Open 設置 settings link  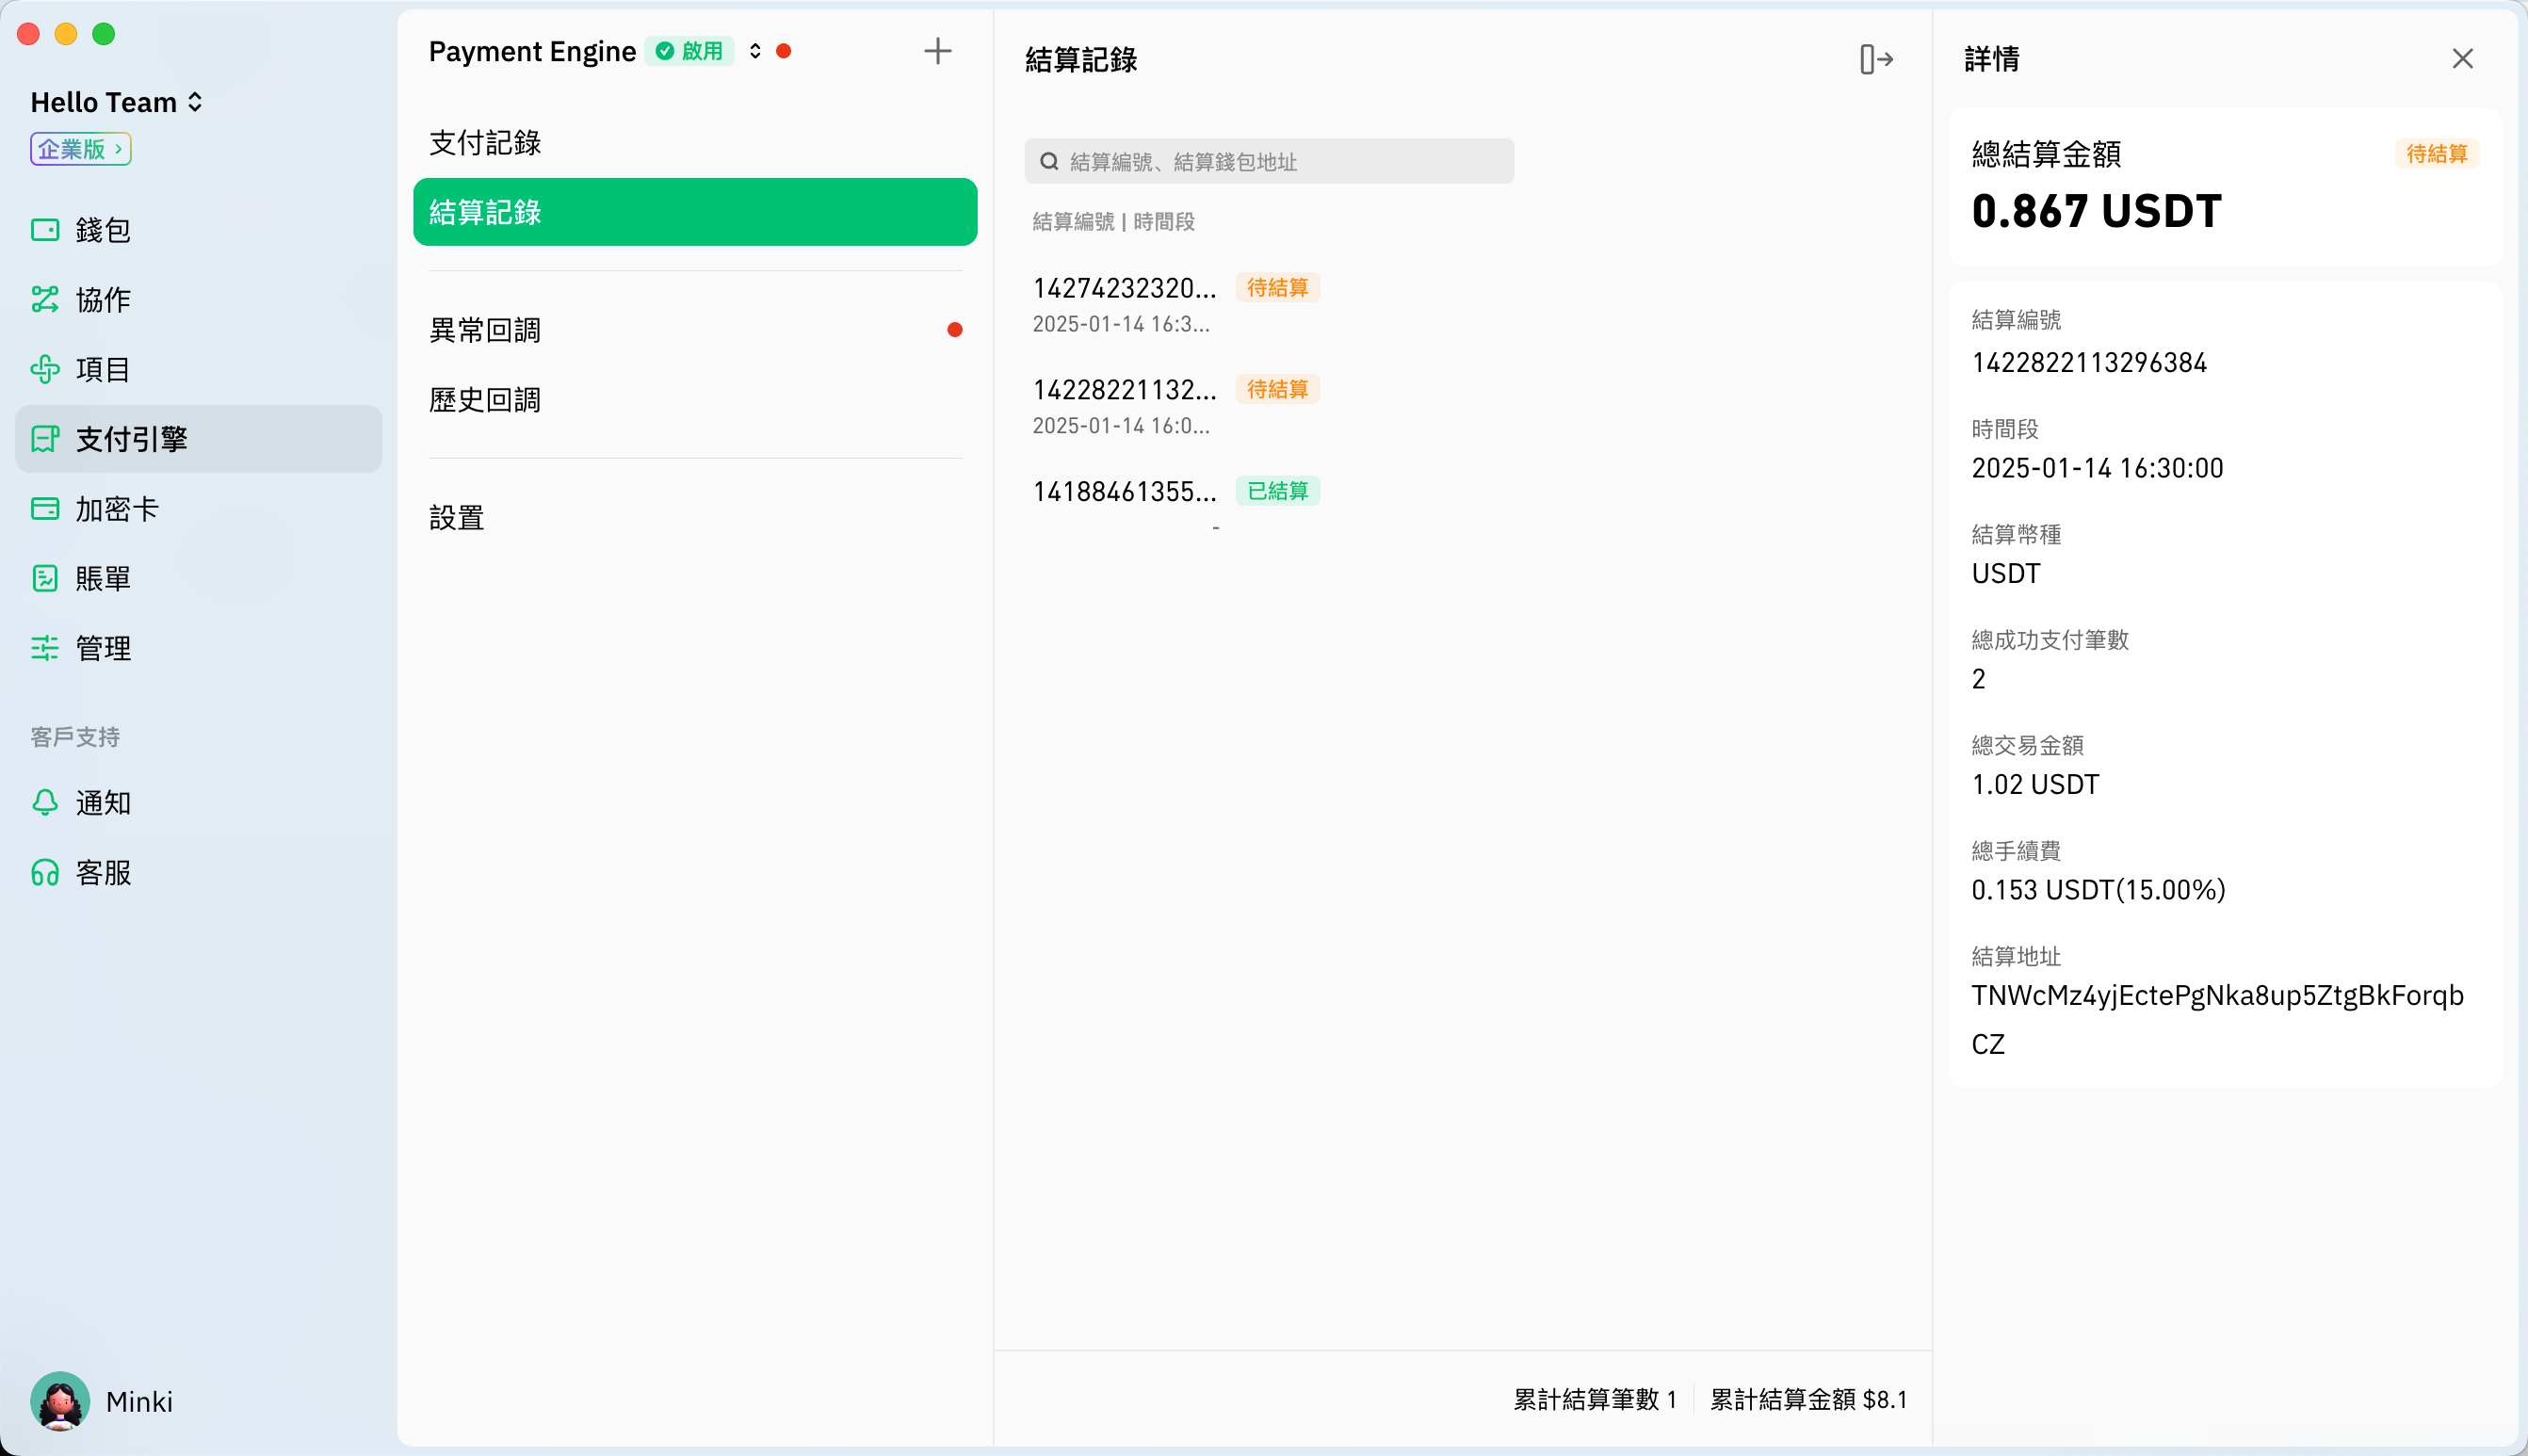point(457,517)
